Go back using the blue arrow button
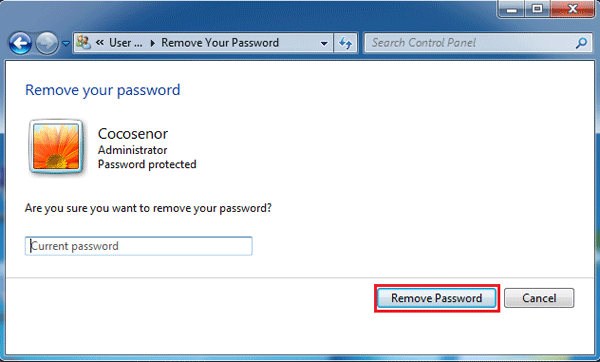The height and width of the screenshot is (362, 600). point(20,43)
